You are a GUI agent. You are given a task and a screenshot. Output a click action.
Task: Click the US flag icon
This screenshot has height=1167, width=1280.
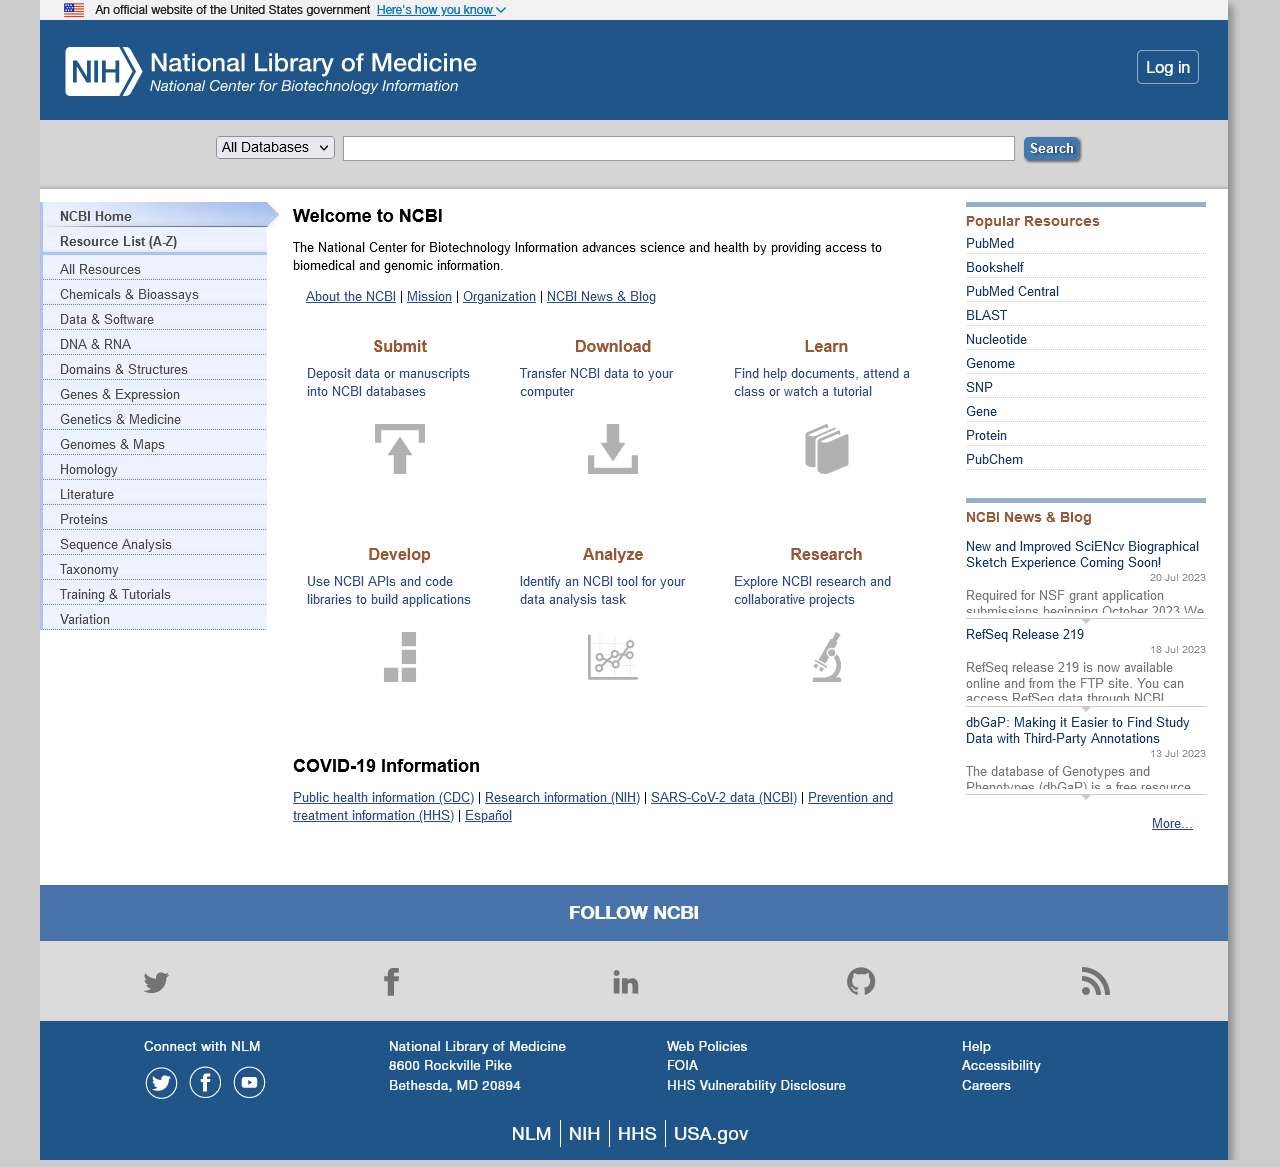click(x=74, y=10)
